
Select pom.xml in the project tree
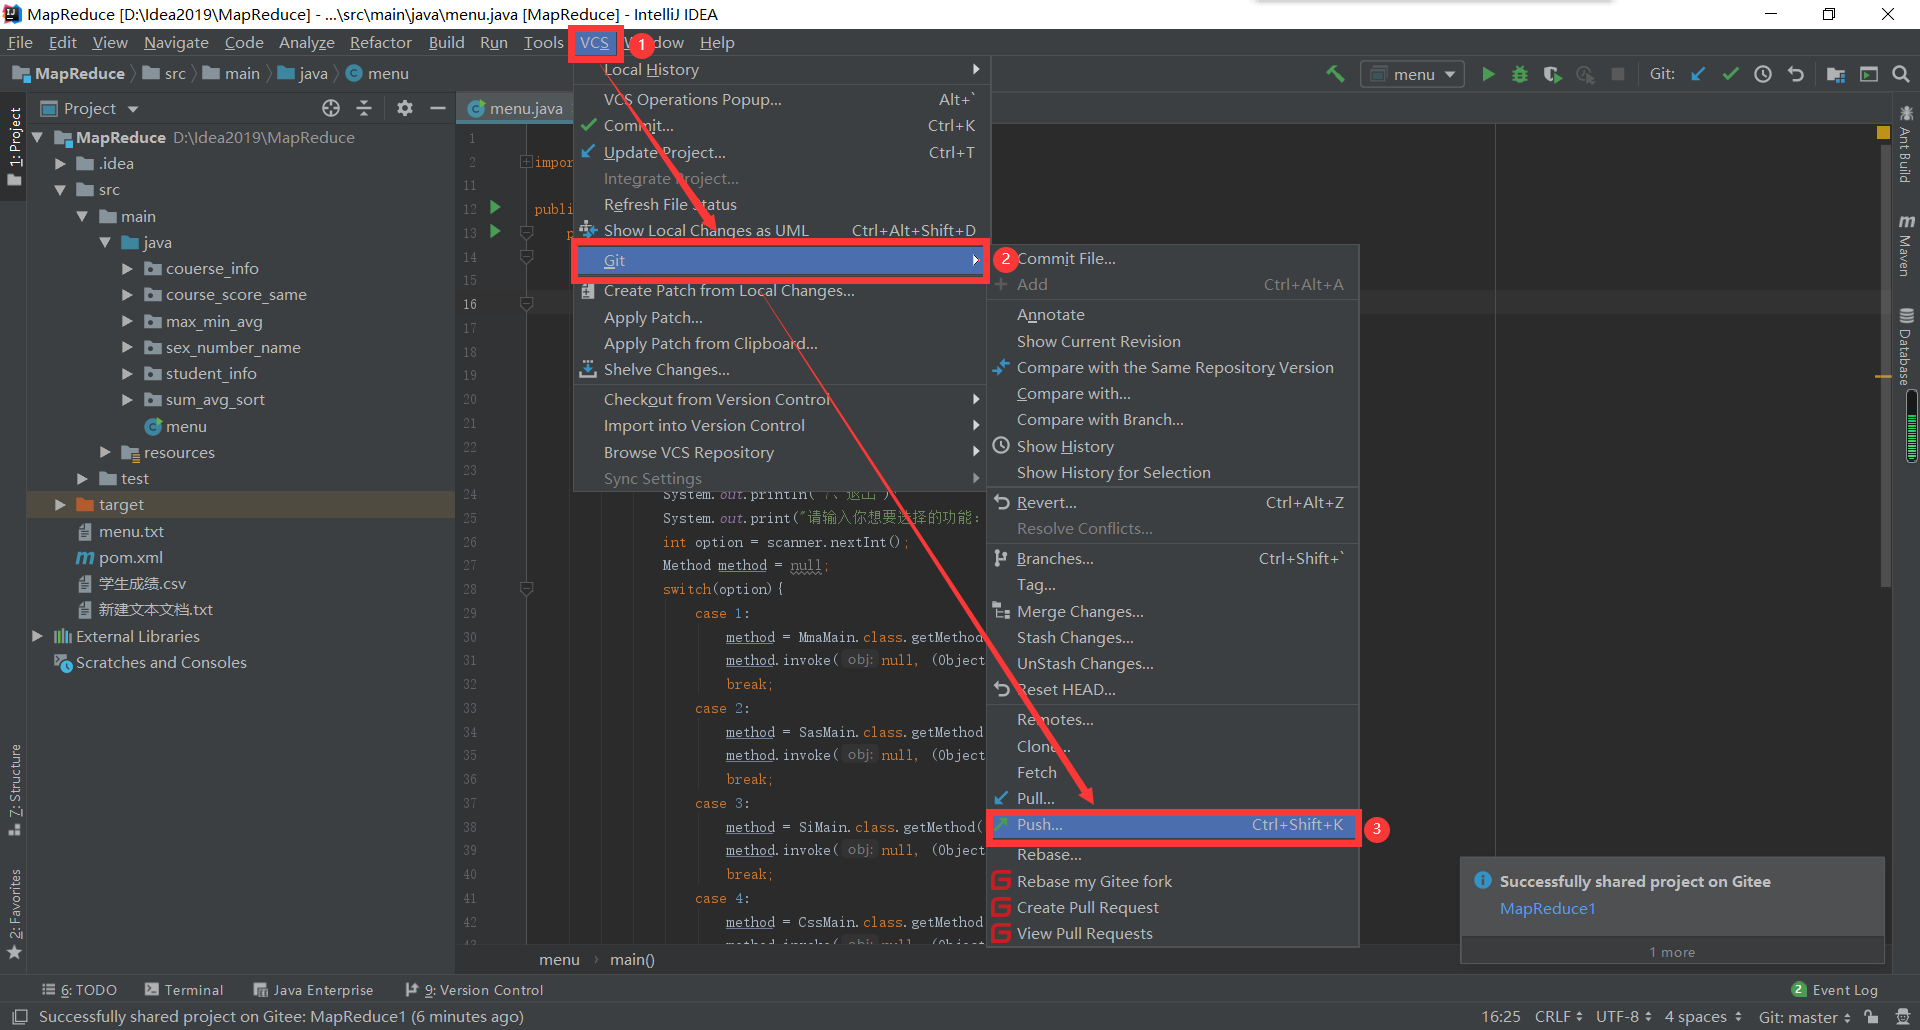[130, 558]
